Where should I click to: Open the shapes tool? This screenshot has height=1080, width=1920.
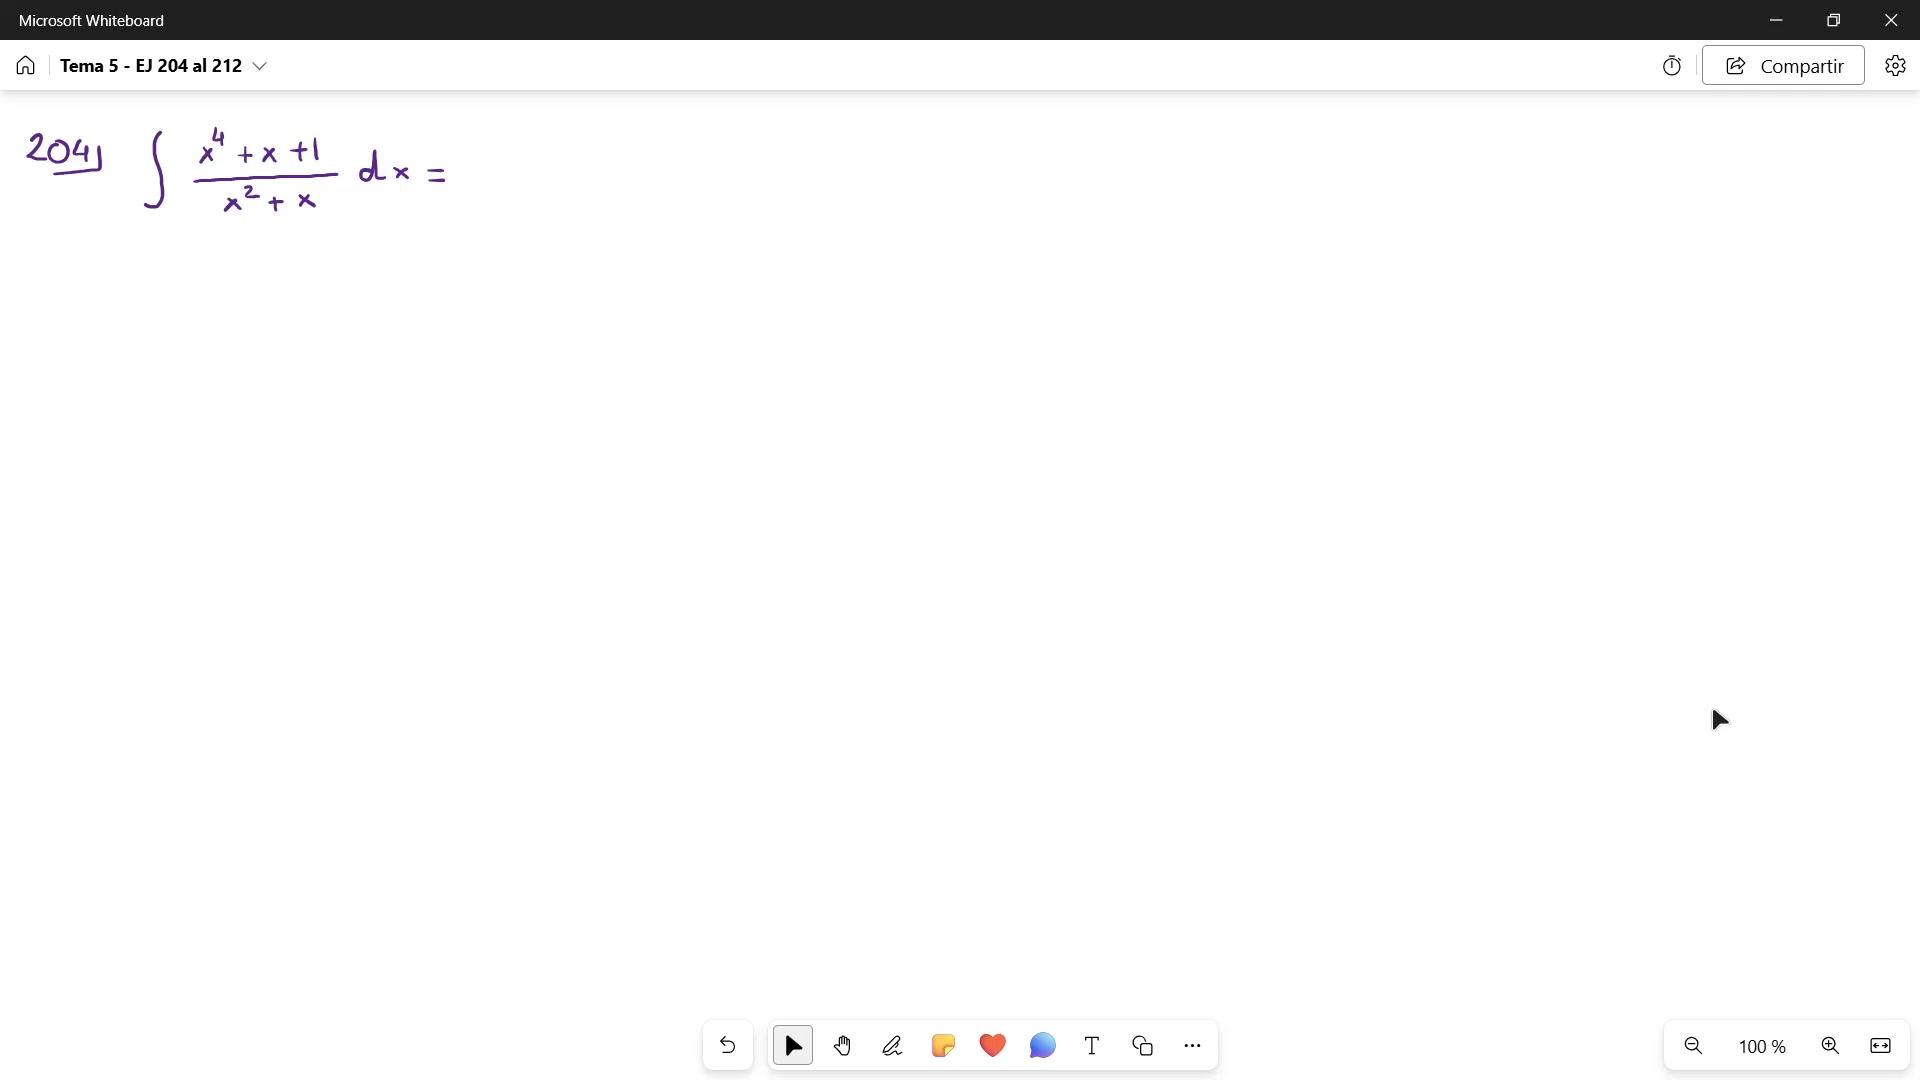[1142, 1046]
